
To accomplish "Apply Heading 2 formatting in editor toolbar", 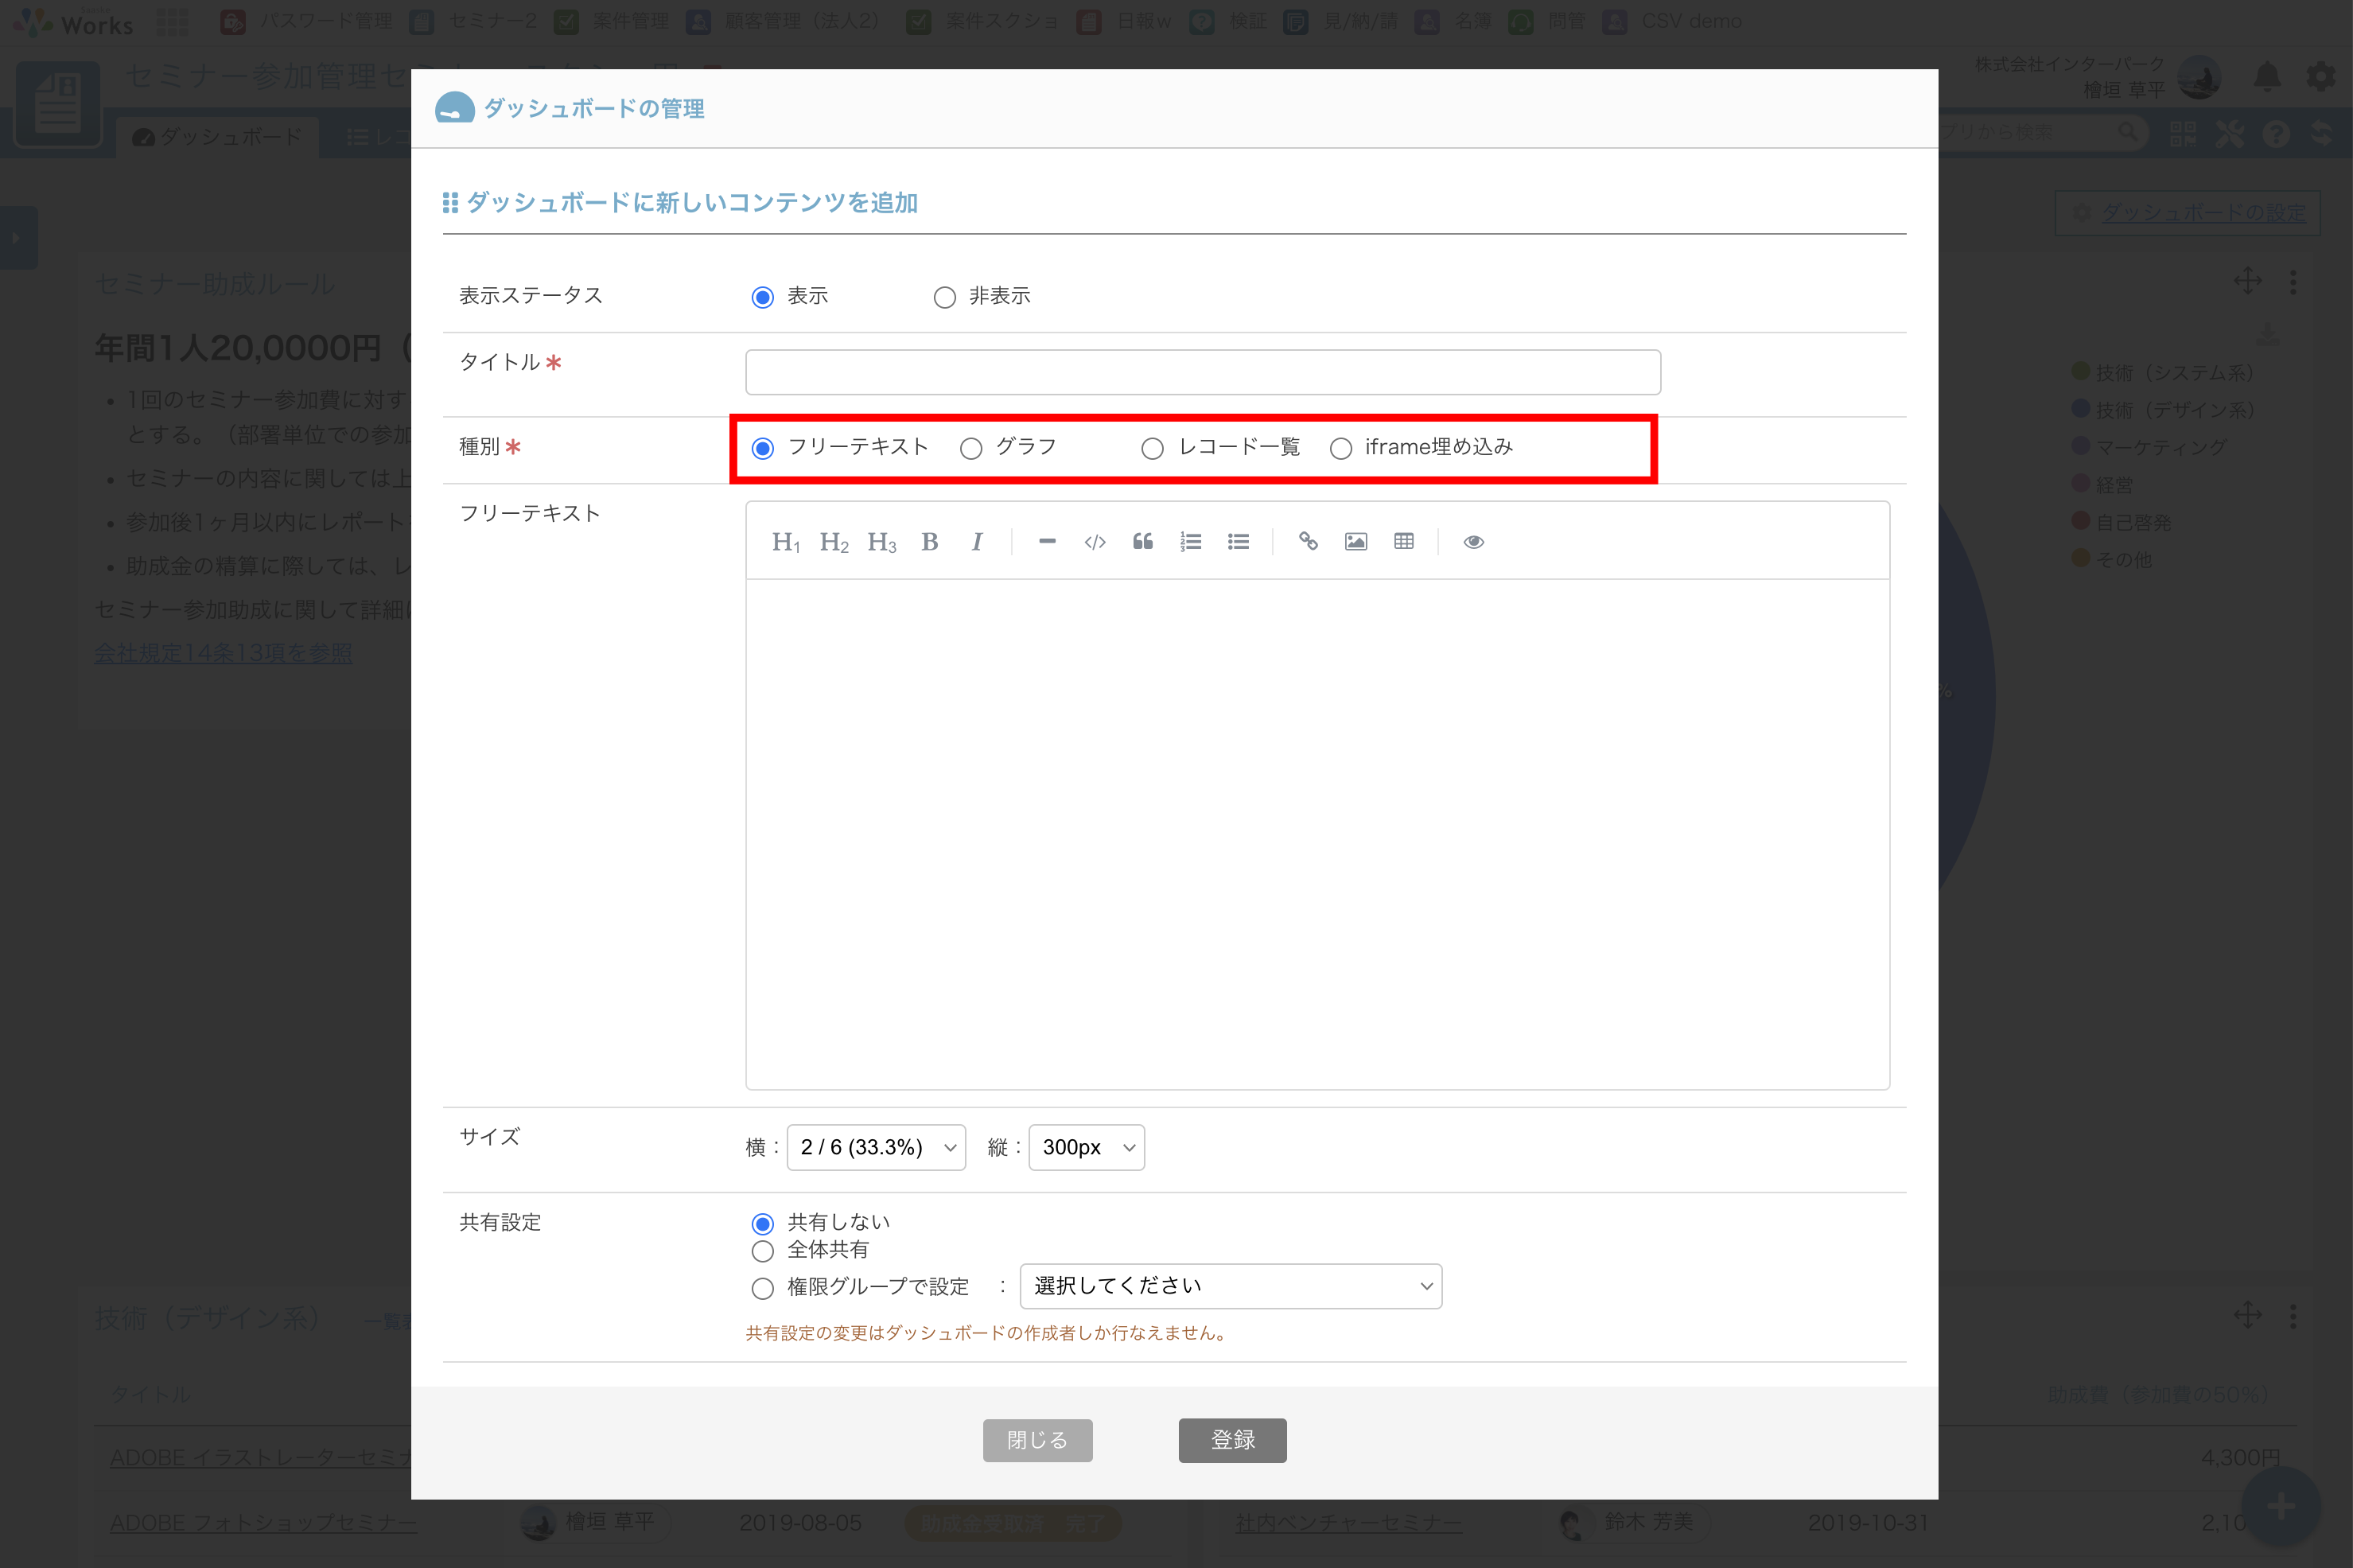I will tap(833, 542).
